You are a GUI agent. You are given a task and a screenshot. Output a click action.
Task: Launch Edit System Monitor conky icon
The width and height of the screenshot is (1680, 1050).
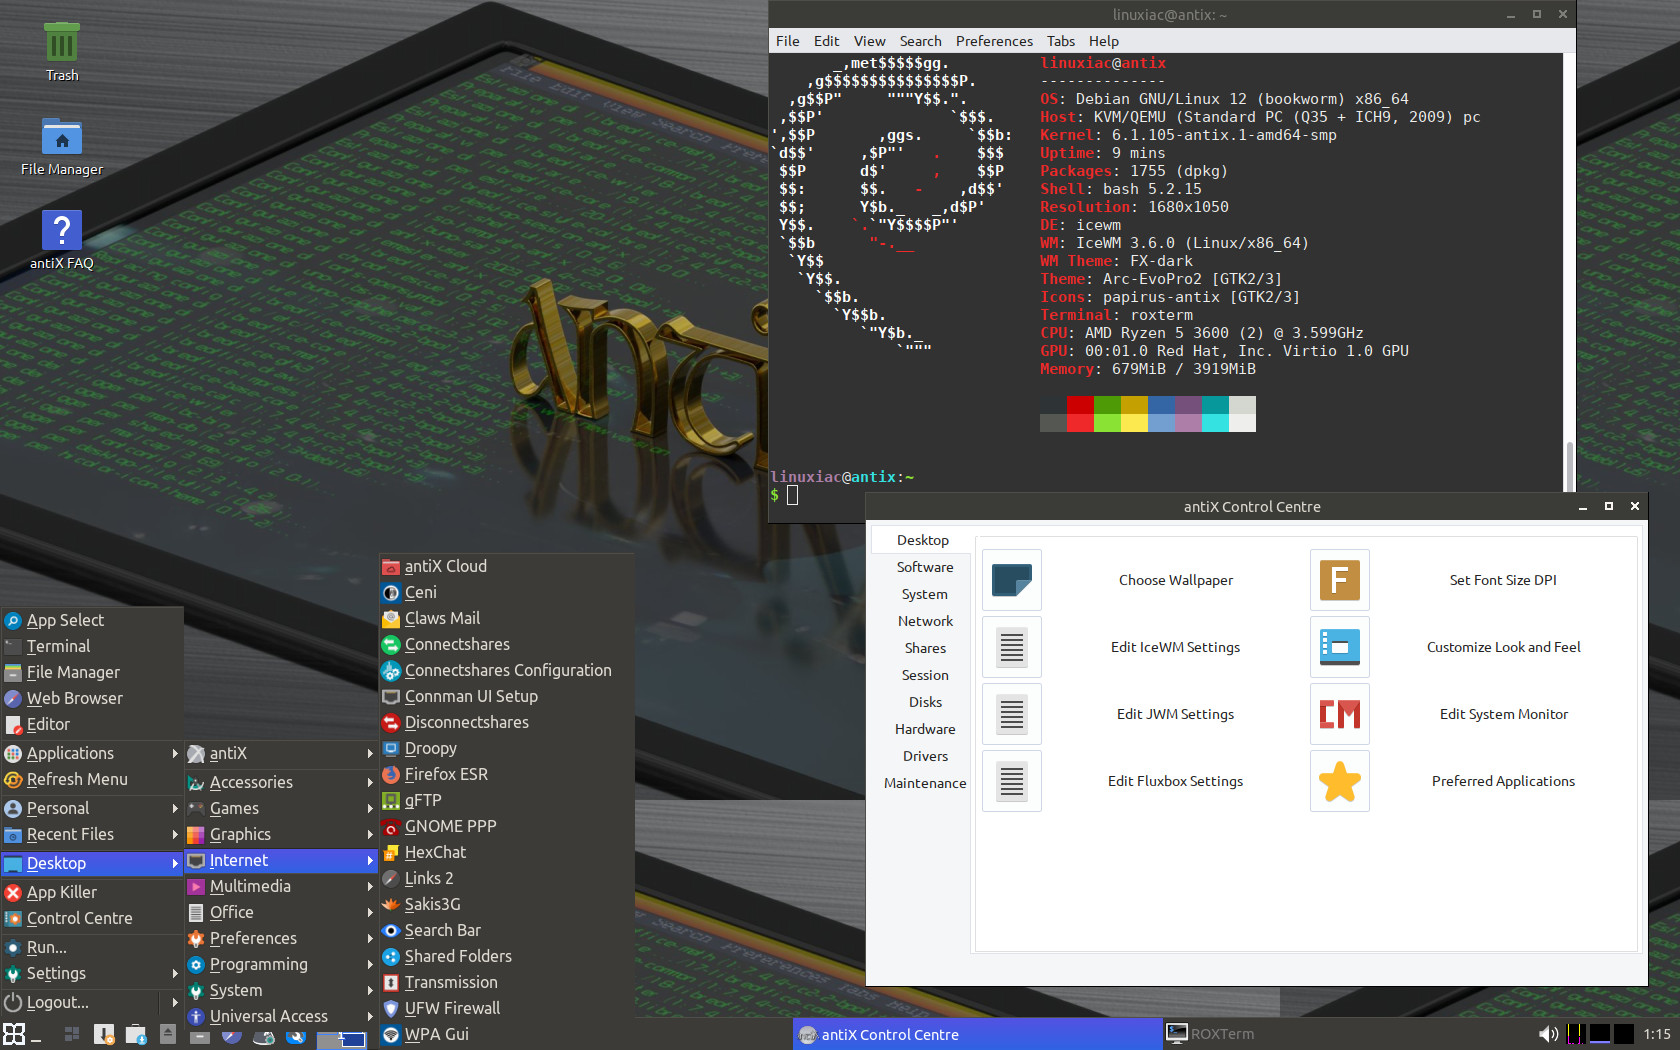1340,714
